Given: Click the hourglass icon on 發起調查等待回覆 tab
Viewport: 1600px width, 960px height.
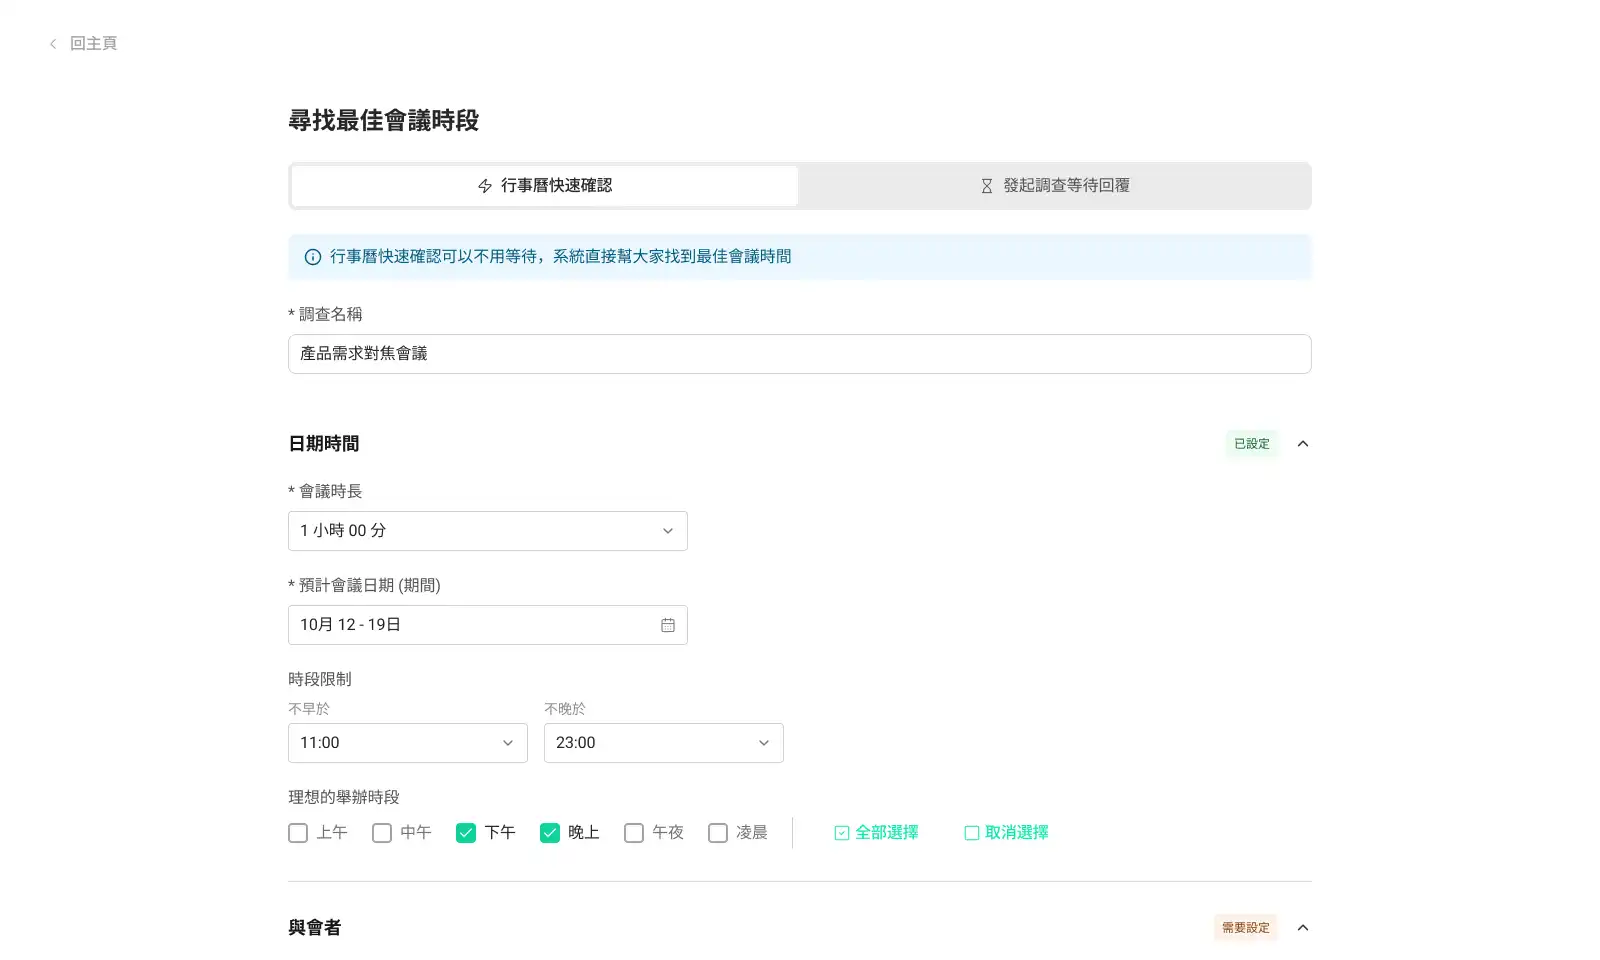Looking at the screenshot, I should pos(986,186).
